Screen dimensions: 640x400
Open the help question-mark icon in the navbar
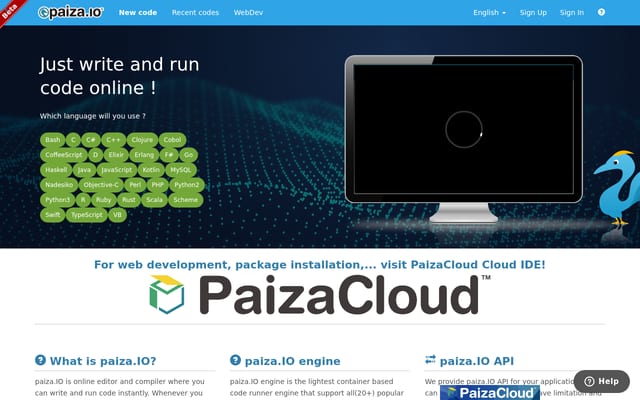pos(601,12)
